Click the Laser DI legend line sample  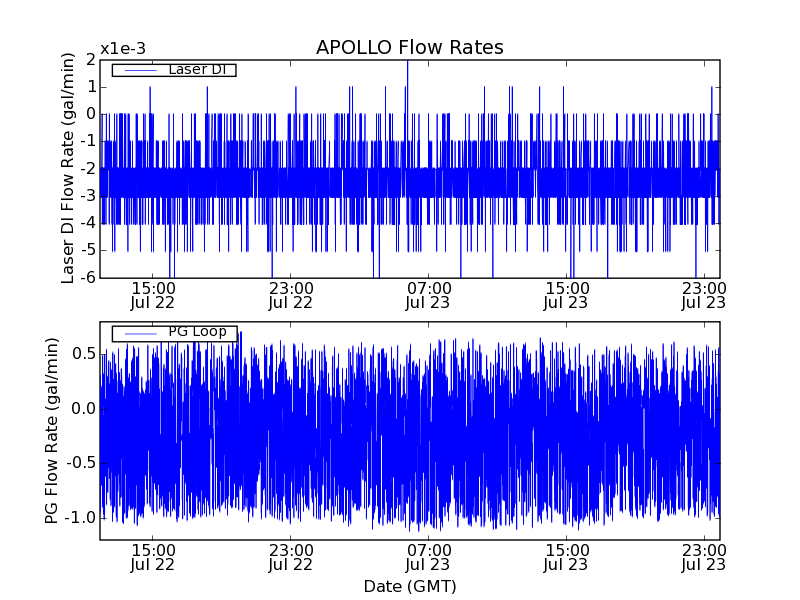click(x=140, y=70)
